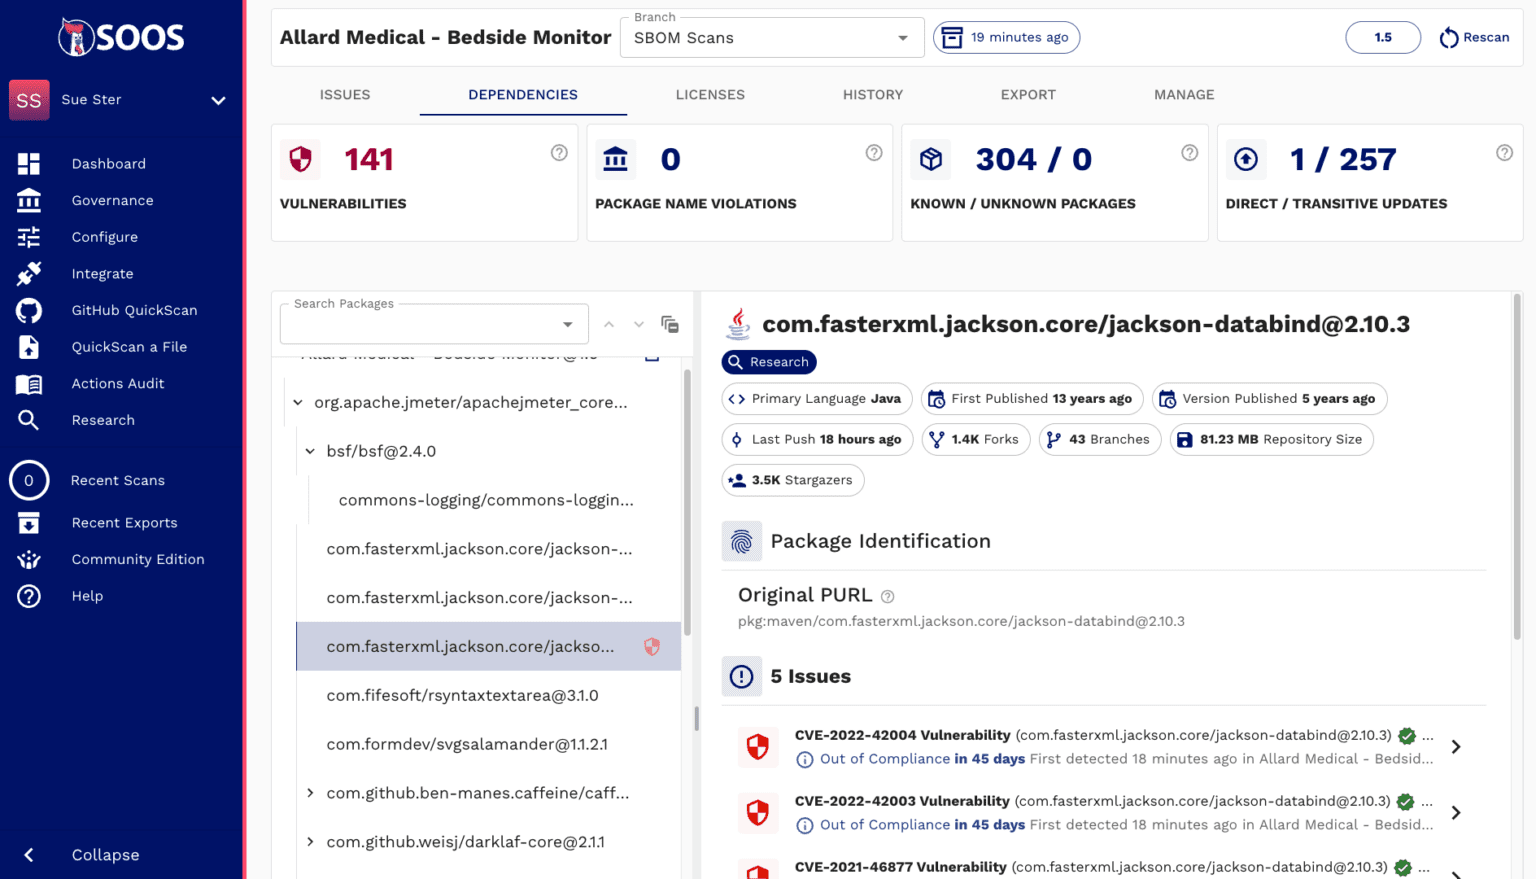Click the Rescan button
The height and width of the screenshot is (879, 1536).
pyautogui.click(x=1474, y=38)
